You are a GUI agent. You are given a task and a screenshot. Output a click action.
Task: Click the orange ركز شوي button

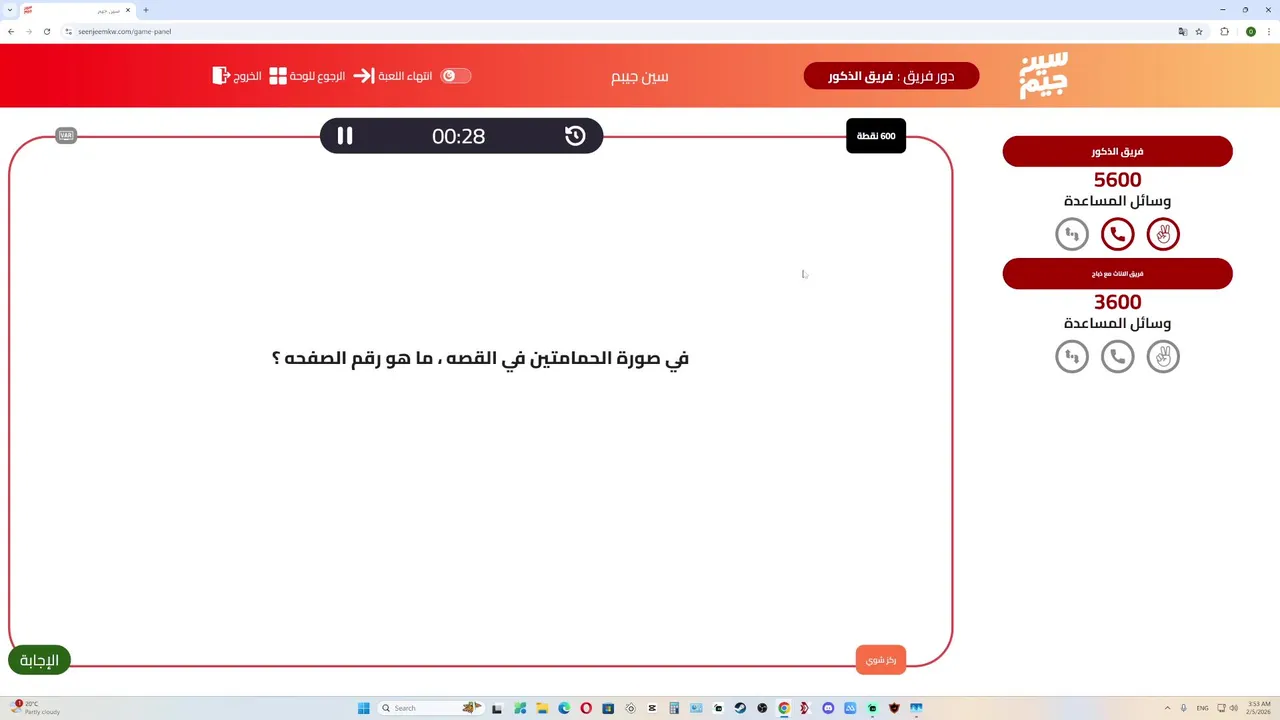(x=881, y=660)
